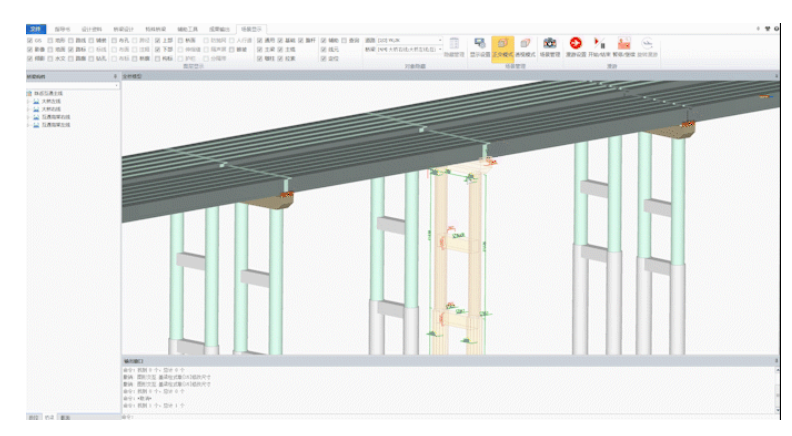Toggle the 上部 superstructure checkbox

158,40
